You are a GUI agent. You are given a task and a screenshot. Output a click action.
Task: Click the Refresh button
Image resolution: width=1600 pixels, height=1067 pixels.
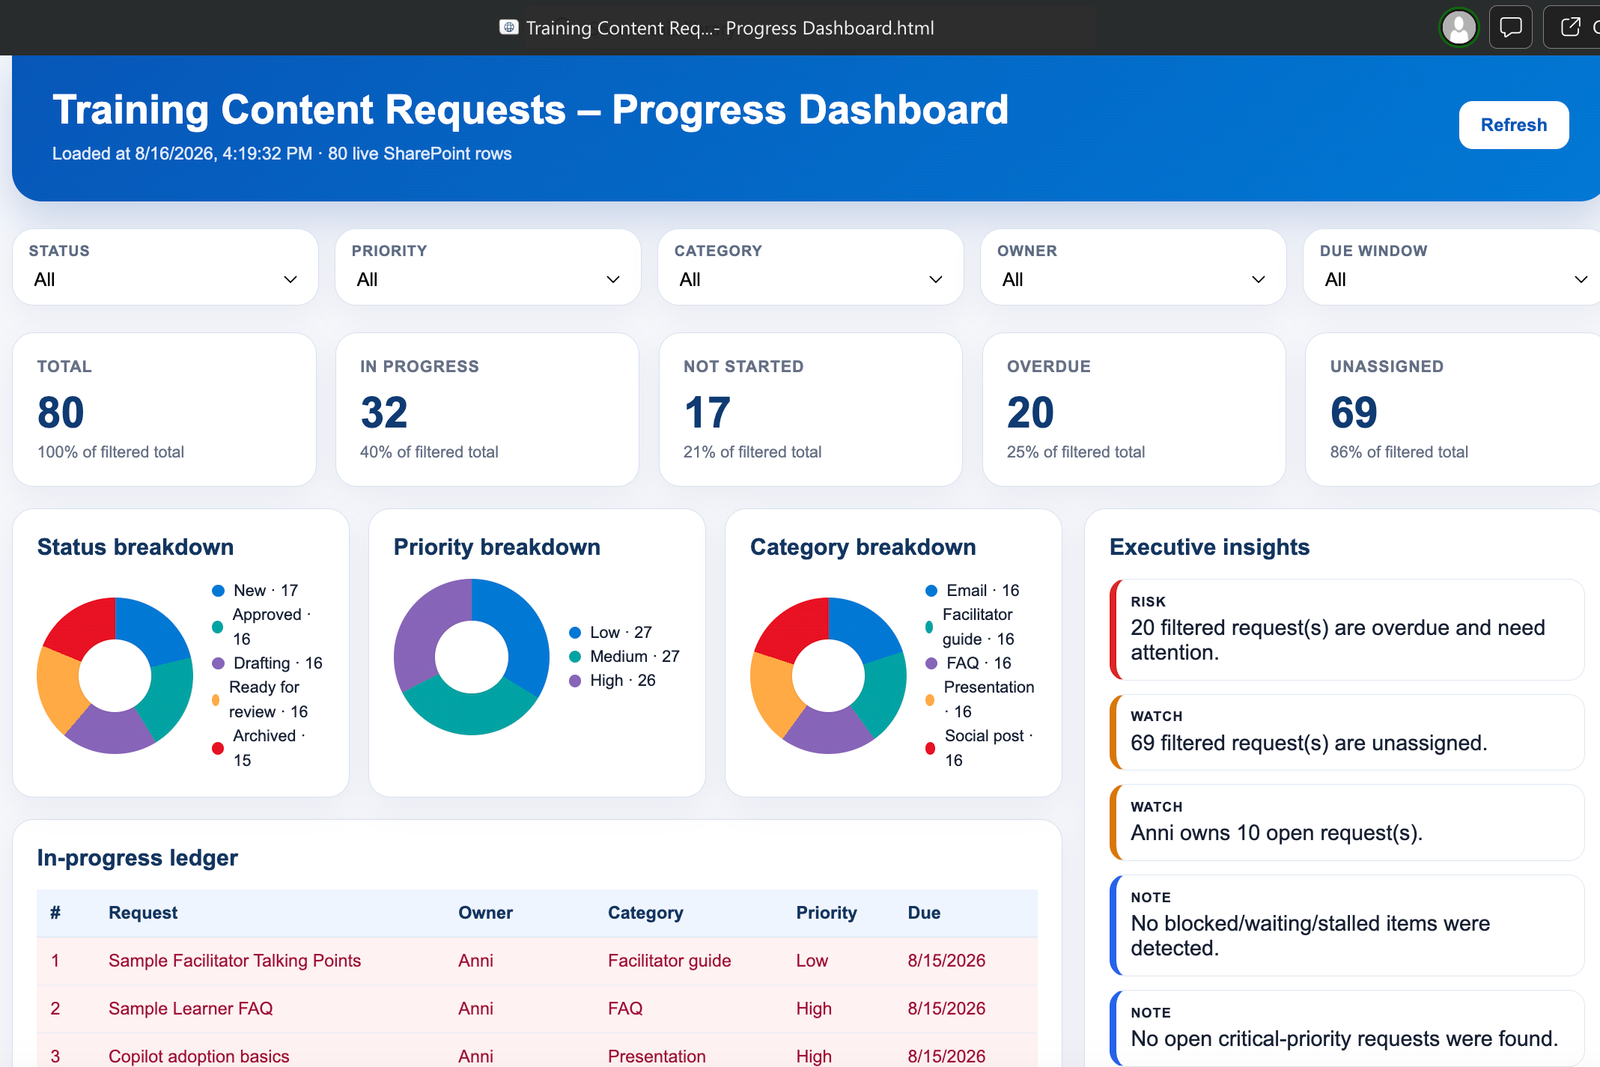click(1514, 125)
